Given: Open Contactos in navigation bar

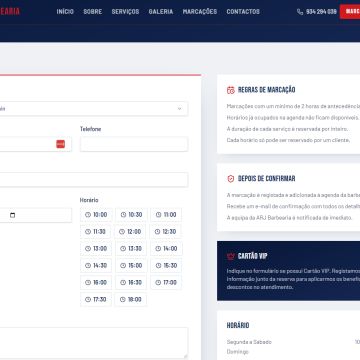Looking at the screenshot, I should 243,12.
